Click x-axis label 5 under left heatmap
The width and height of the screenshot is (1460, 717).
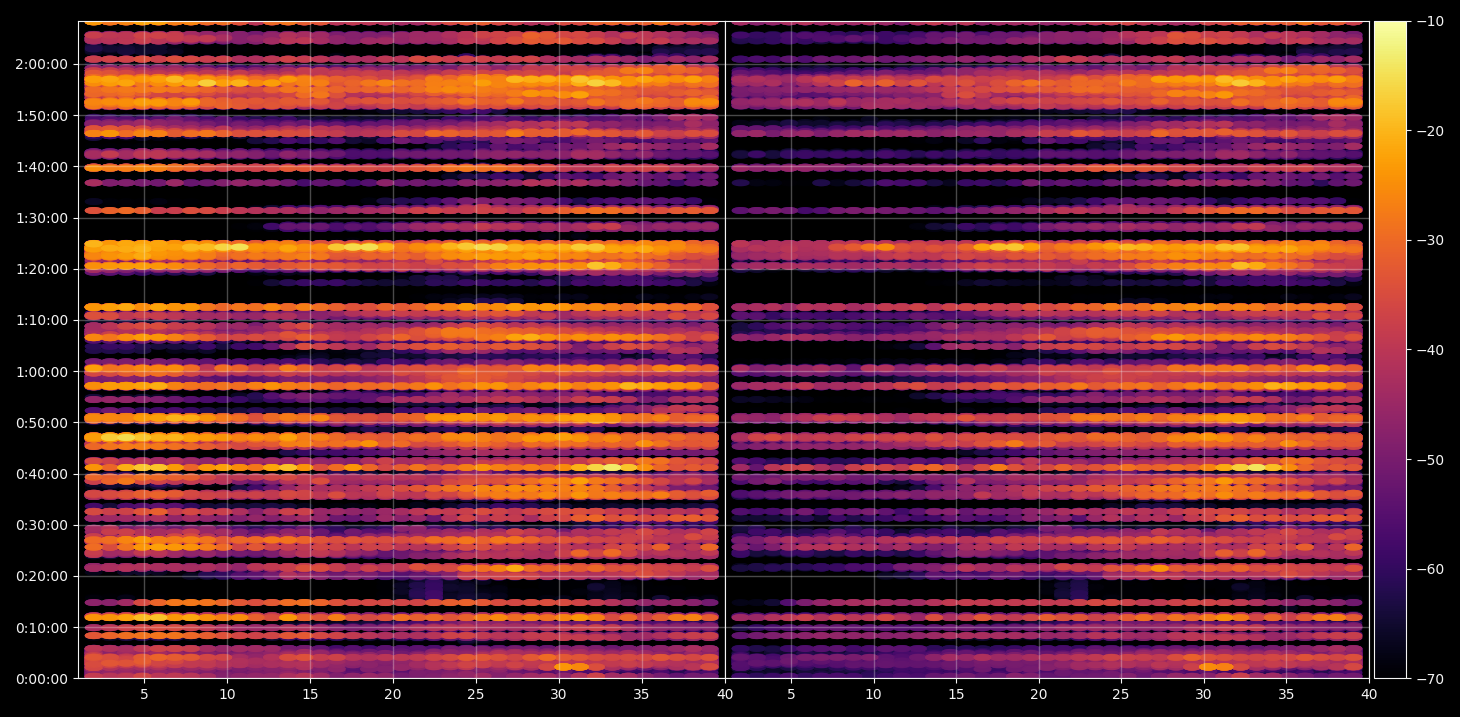144,695
